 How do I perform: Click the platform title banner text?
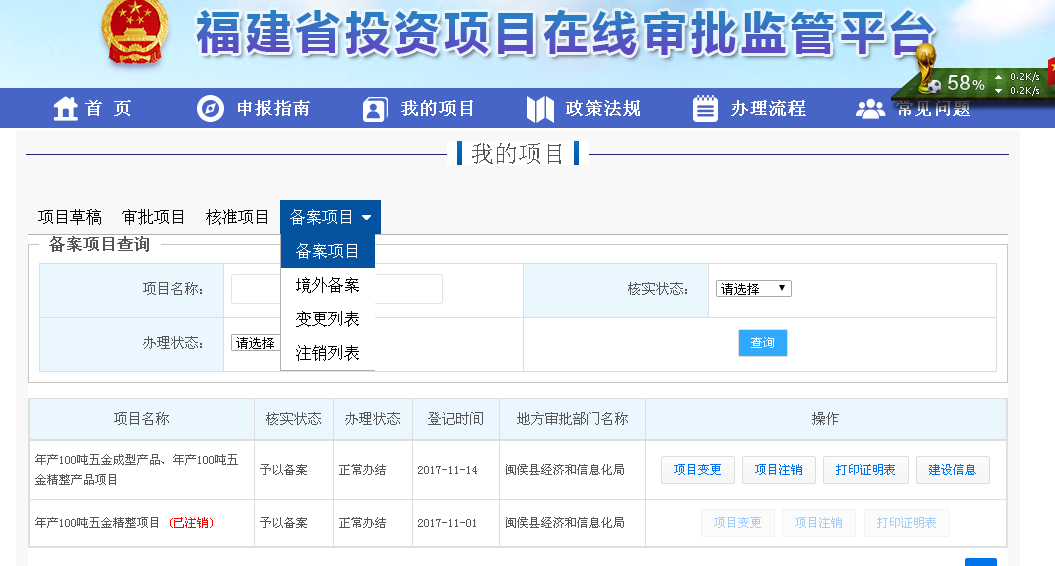(x=565, y=34)
